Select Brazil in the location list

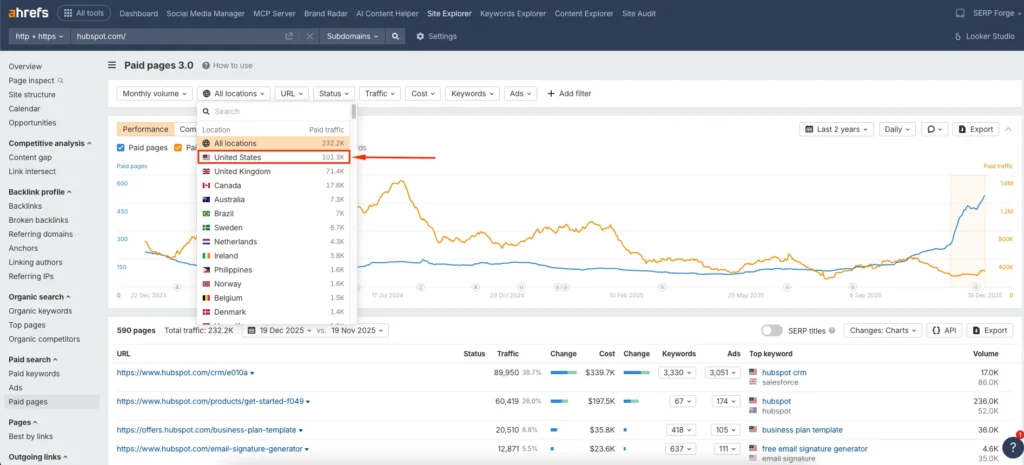[x=274, y=214]
